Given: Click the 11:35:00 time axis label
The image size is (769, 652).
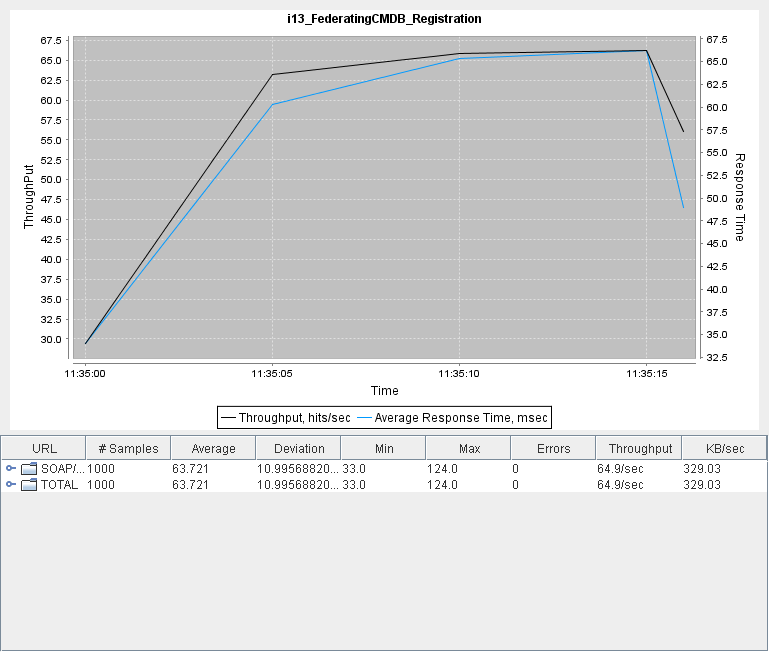Looking at the screenshot, I should click(x=85, y=374).
